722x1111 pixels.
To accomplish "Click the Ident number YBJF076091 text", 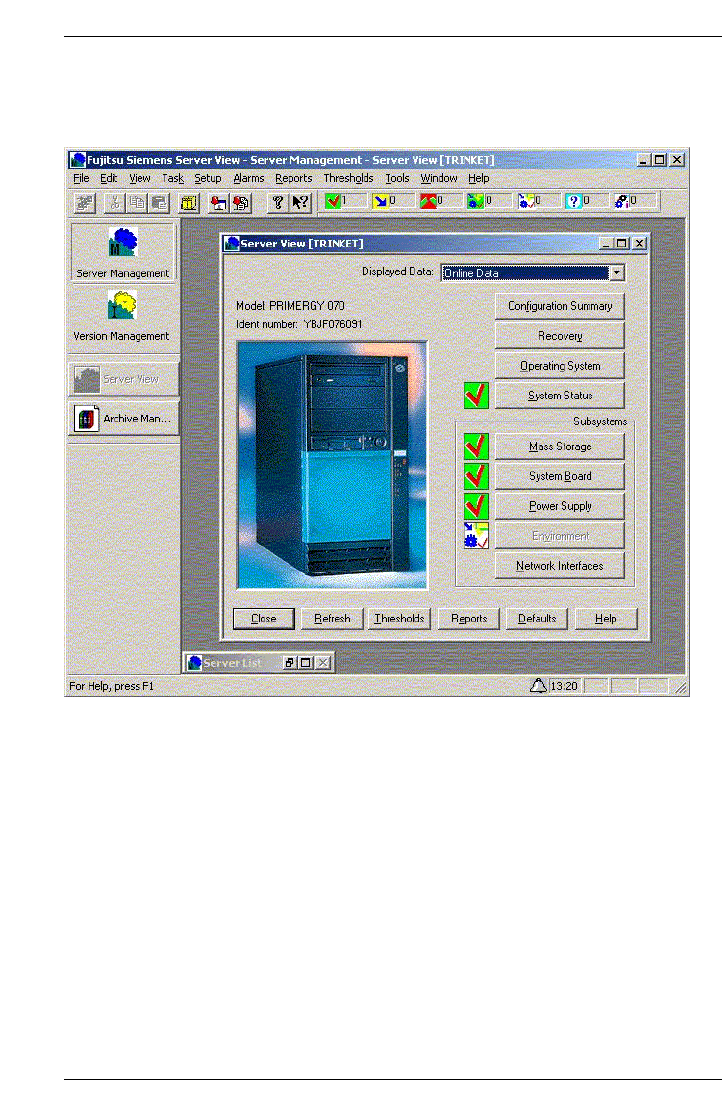I will (x=299, y=324).
